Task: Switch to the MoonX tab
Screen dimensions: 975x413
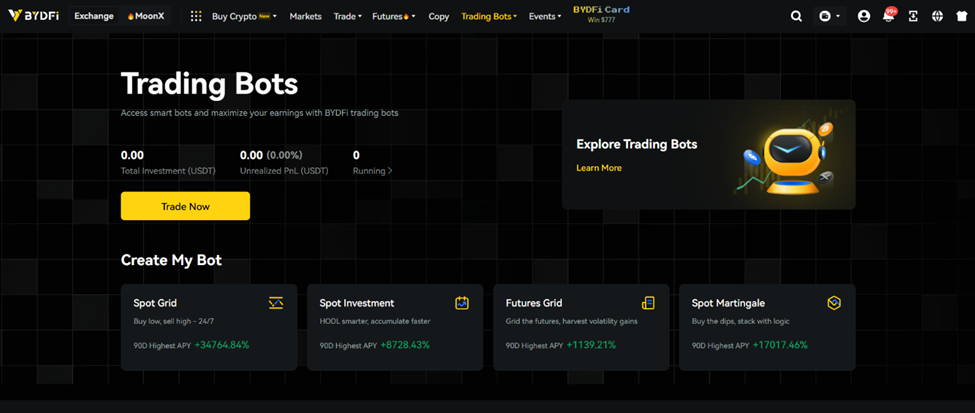Action: [x=146, y=16]
